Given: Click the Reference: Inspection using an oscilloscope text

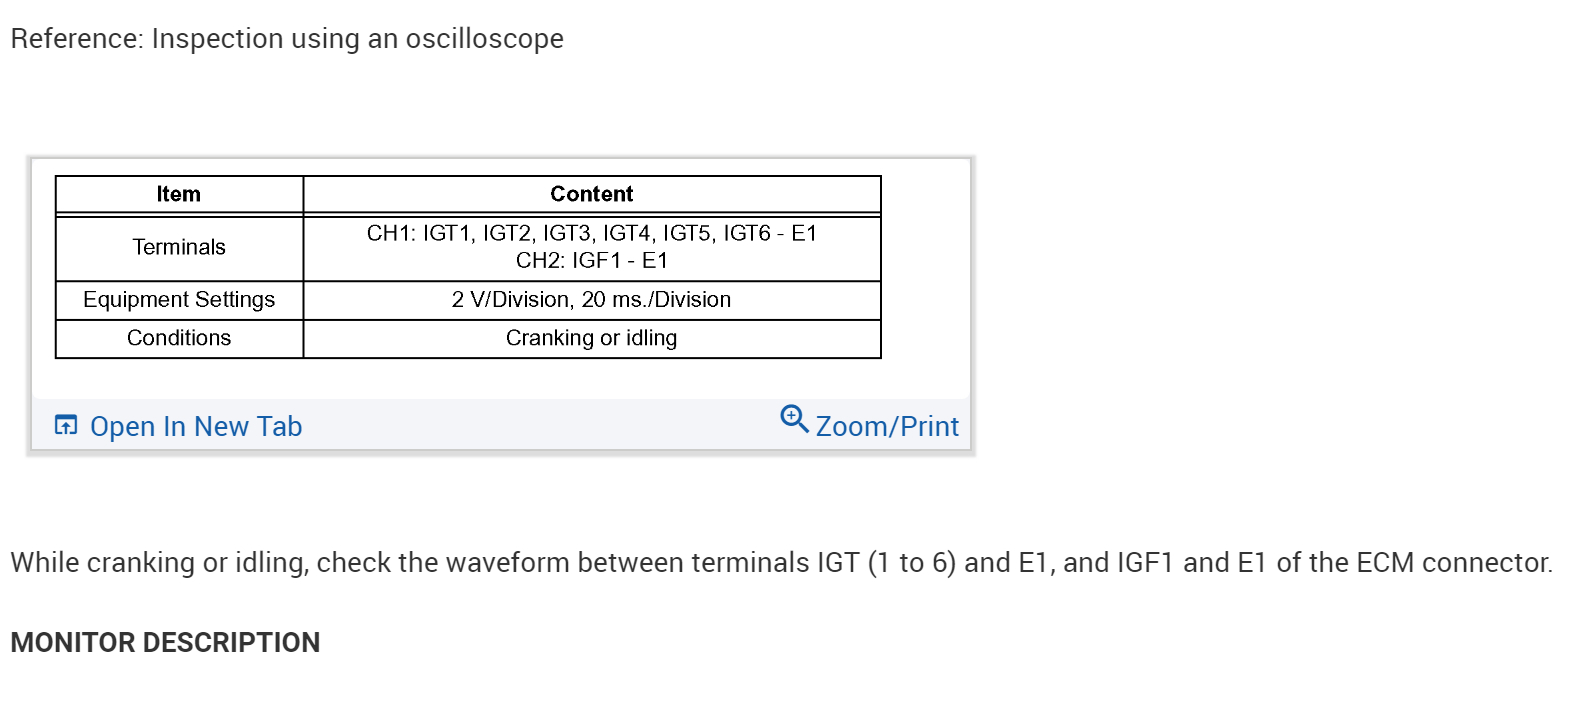Looking at the screenshot, I should tap(287, 39).
